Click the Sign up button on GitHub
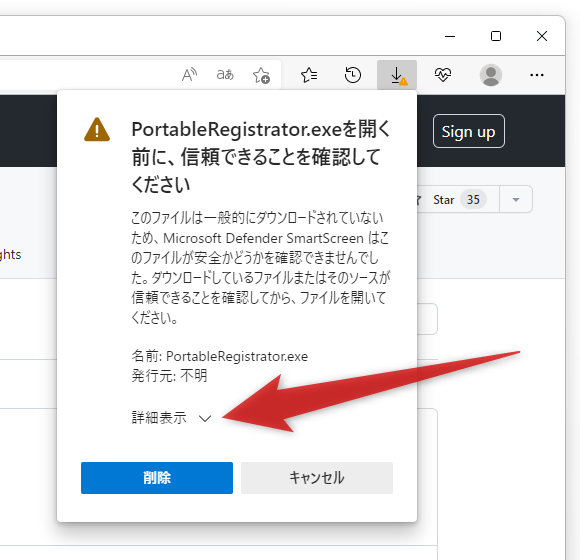Viewport: 580px width, 560px height. [469, 131]
